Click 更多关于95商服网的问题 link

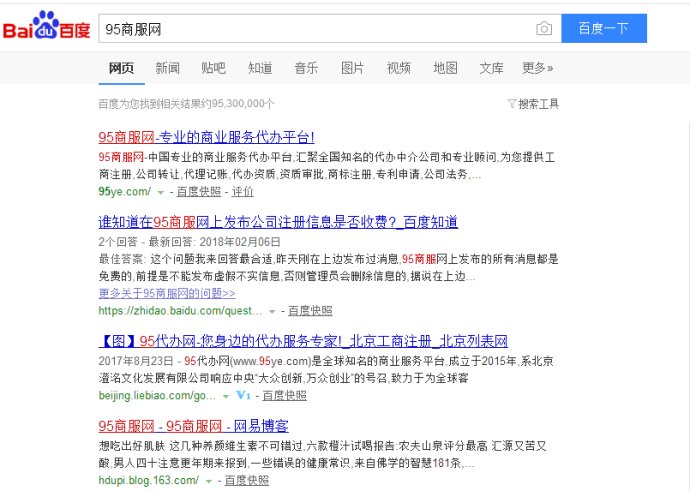tap(167, 293)
